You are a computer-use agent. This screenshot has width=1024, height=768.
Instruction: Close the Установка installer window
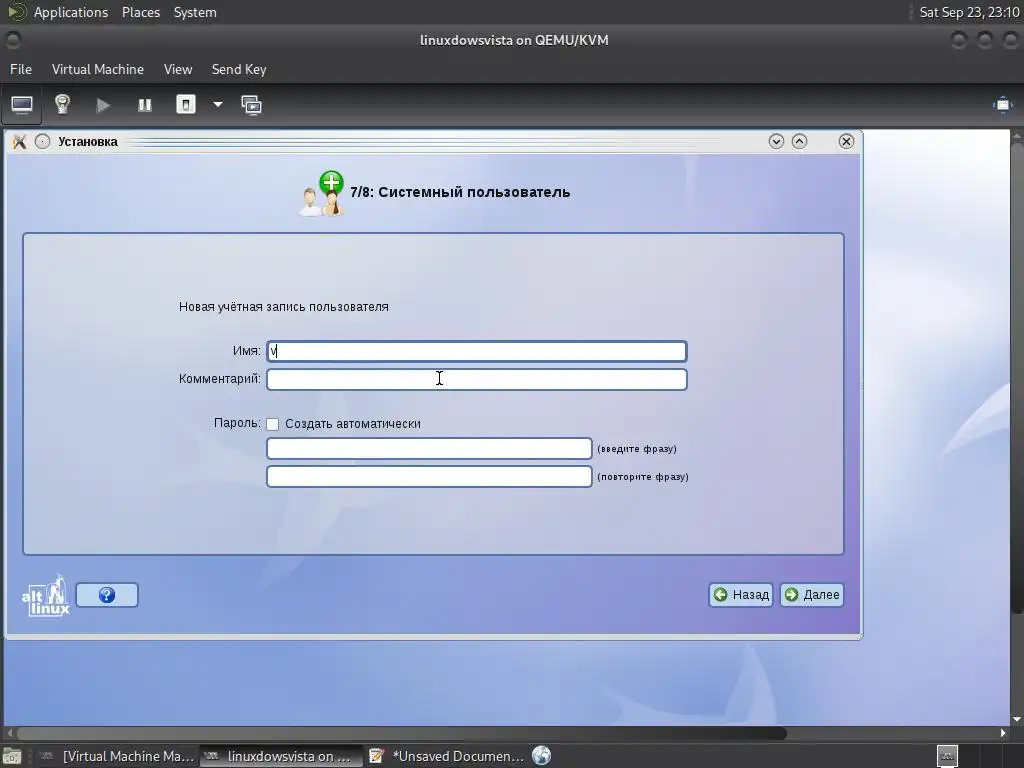pos(846,142)
